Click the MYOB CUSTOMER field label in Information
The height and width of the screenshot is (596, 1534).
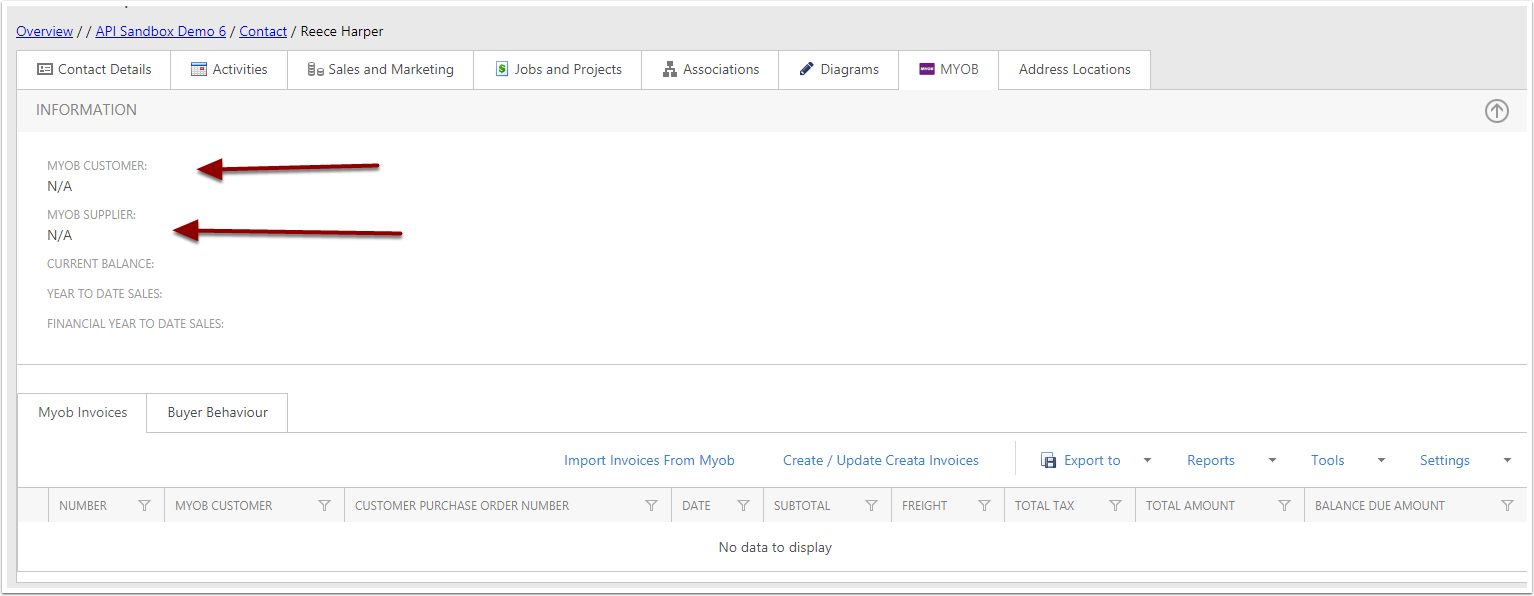pyautogui.click(x=97, y=166)
